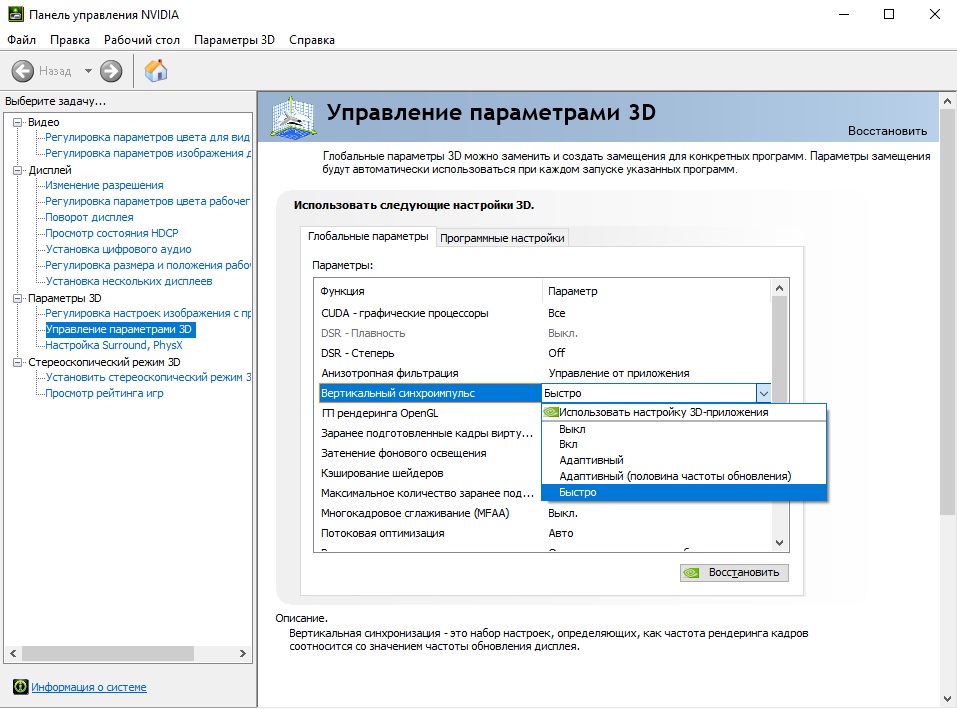Click NVIDIA Control Panel title bar icon
This screenshot has height=709, width=957.
[16, 14]
